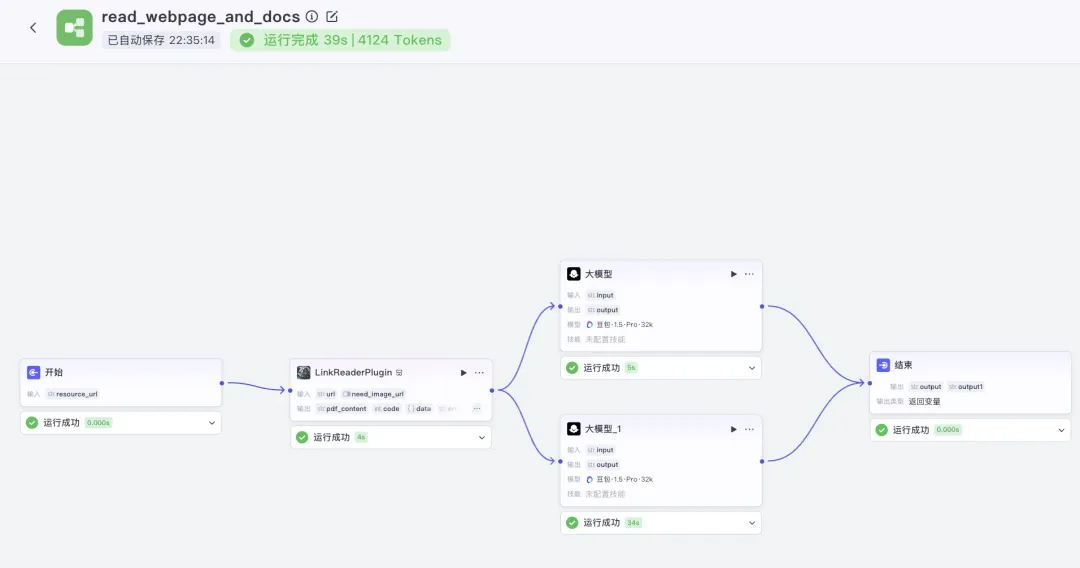Screen dimensions: 1080x568
Task: Select the 开始 node title
Action: point(54,372)
